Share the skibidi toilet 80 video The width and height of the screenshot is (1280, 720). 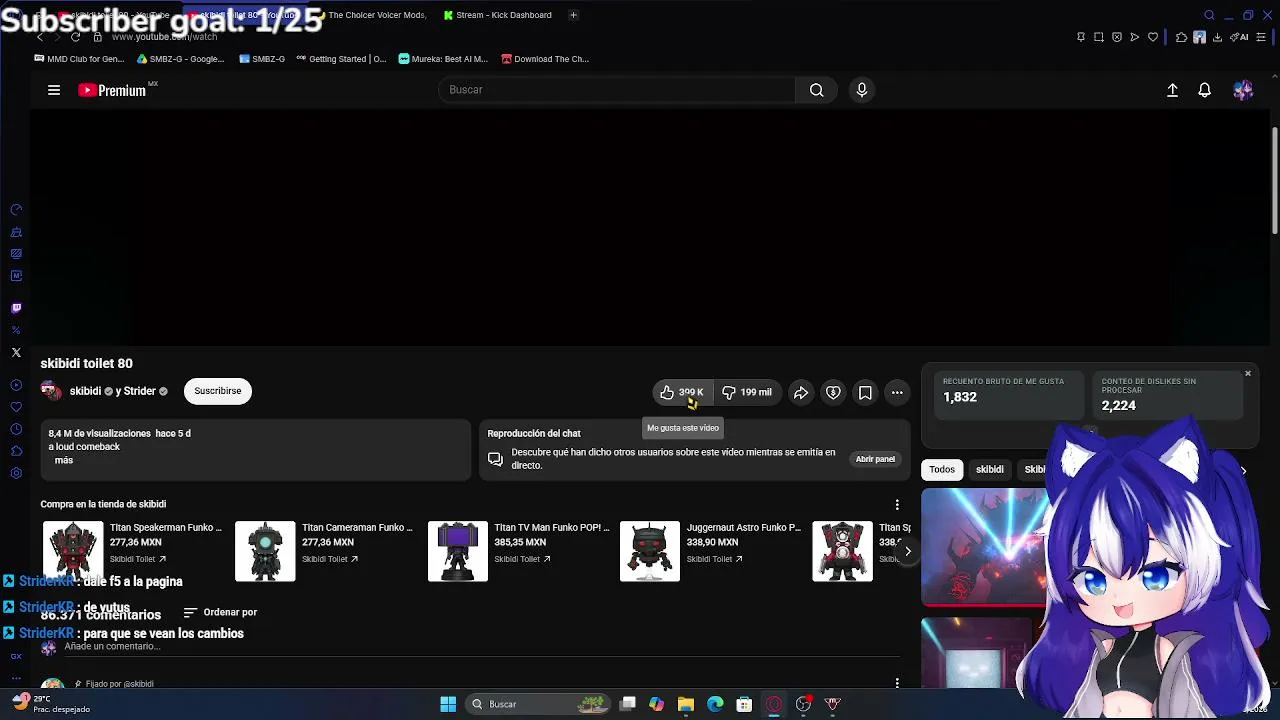pos(801,392)
